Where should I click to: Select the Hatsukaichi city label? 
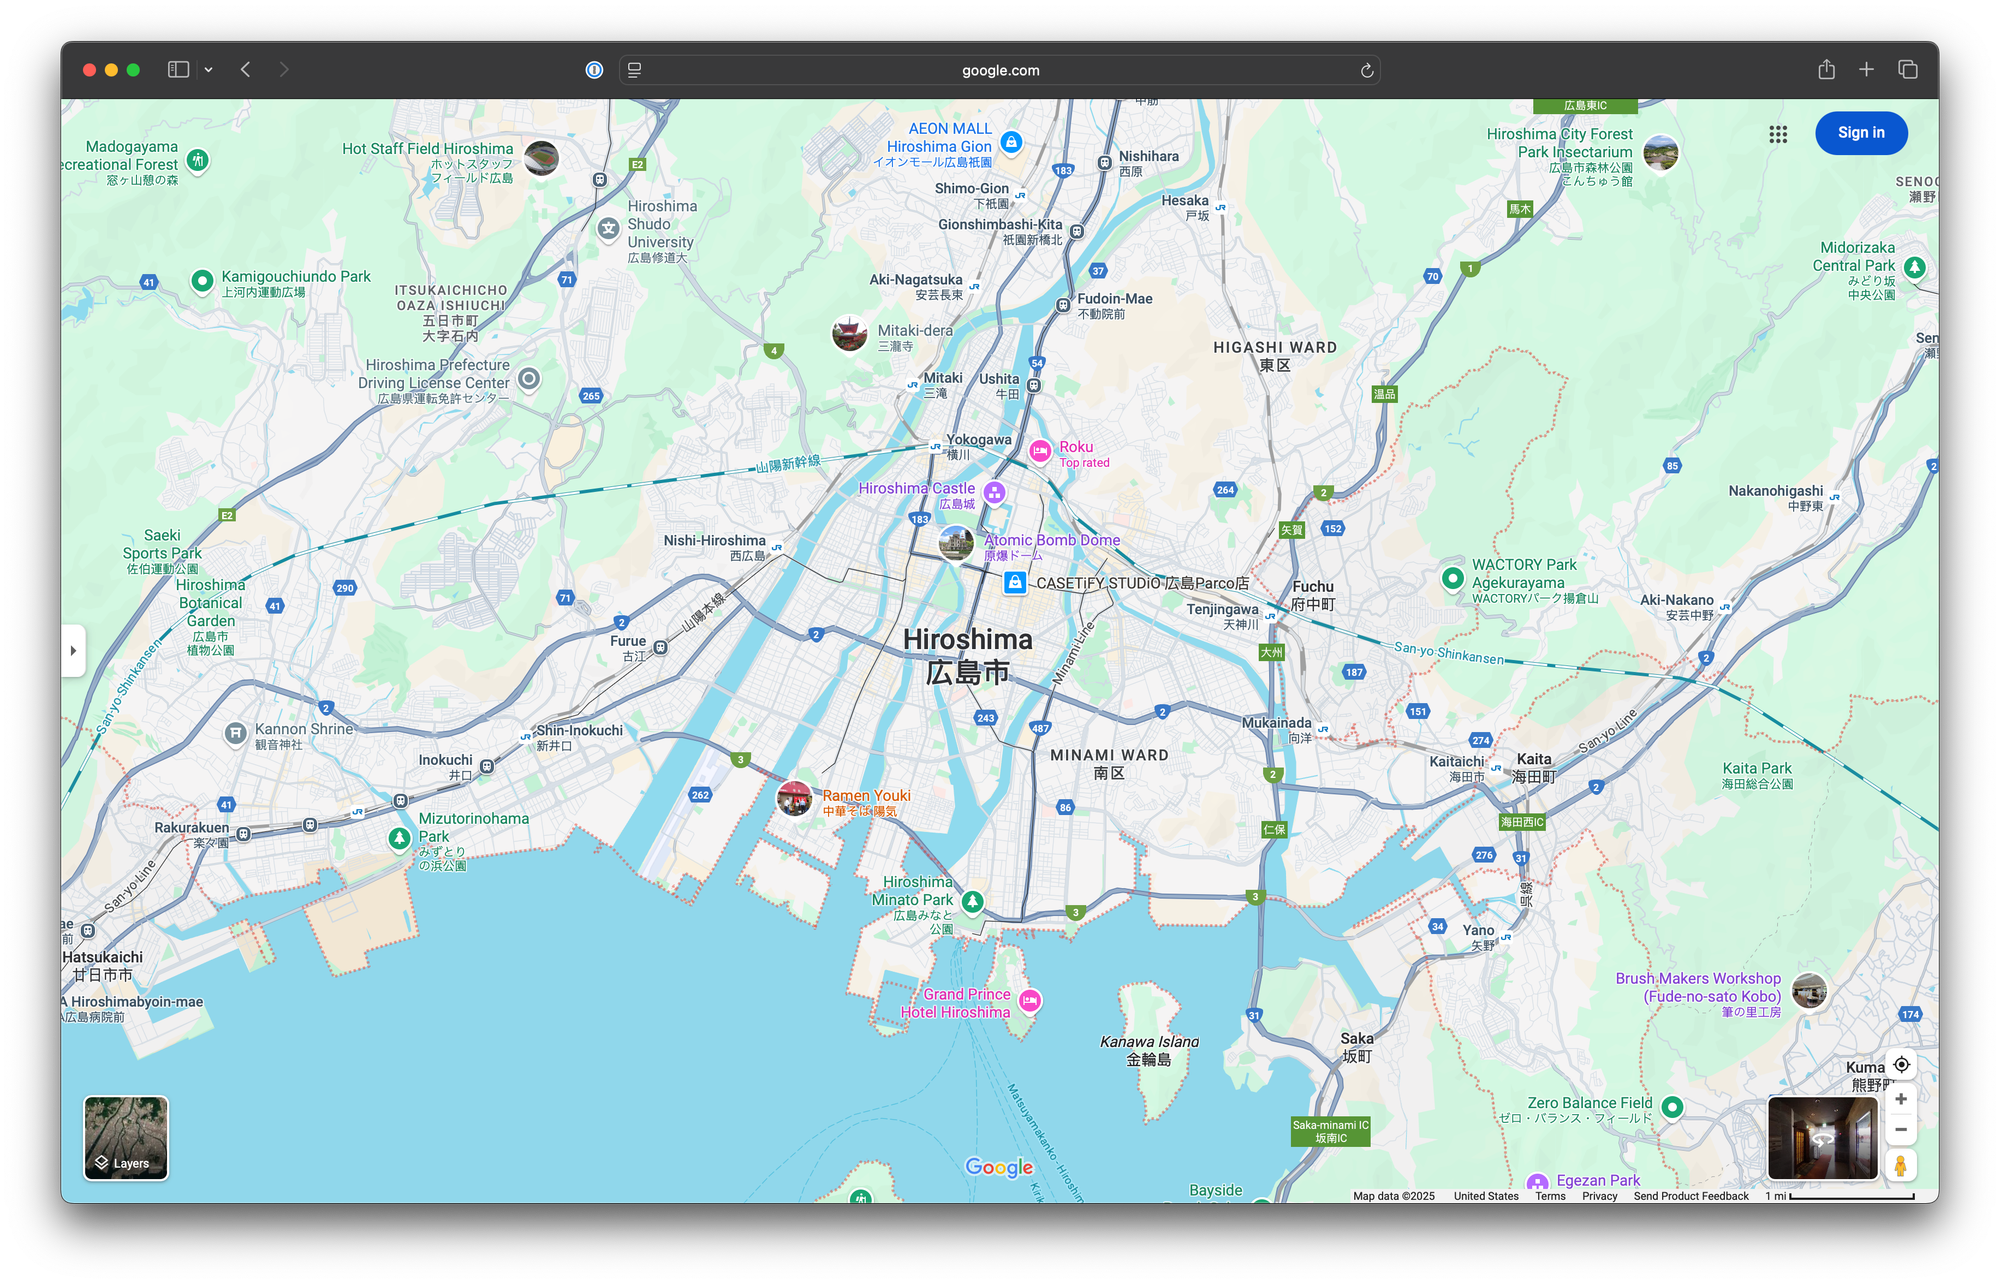[104, 965]
